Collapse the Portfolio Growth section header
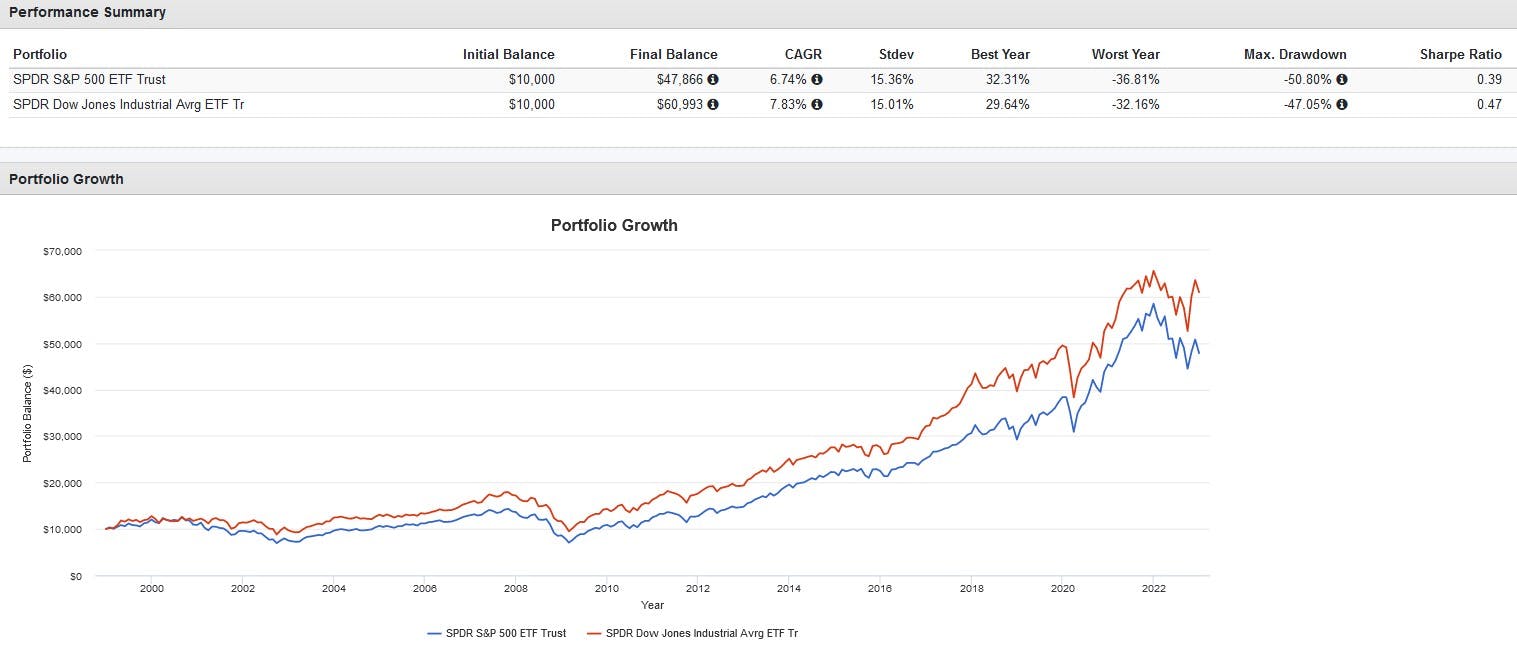Image resolution: width=1517 pixels, height=651 pixels. (x=66, y=179)
